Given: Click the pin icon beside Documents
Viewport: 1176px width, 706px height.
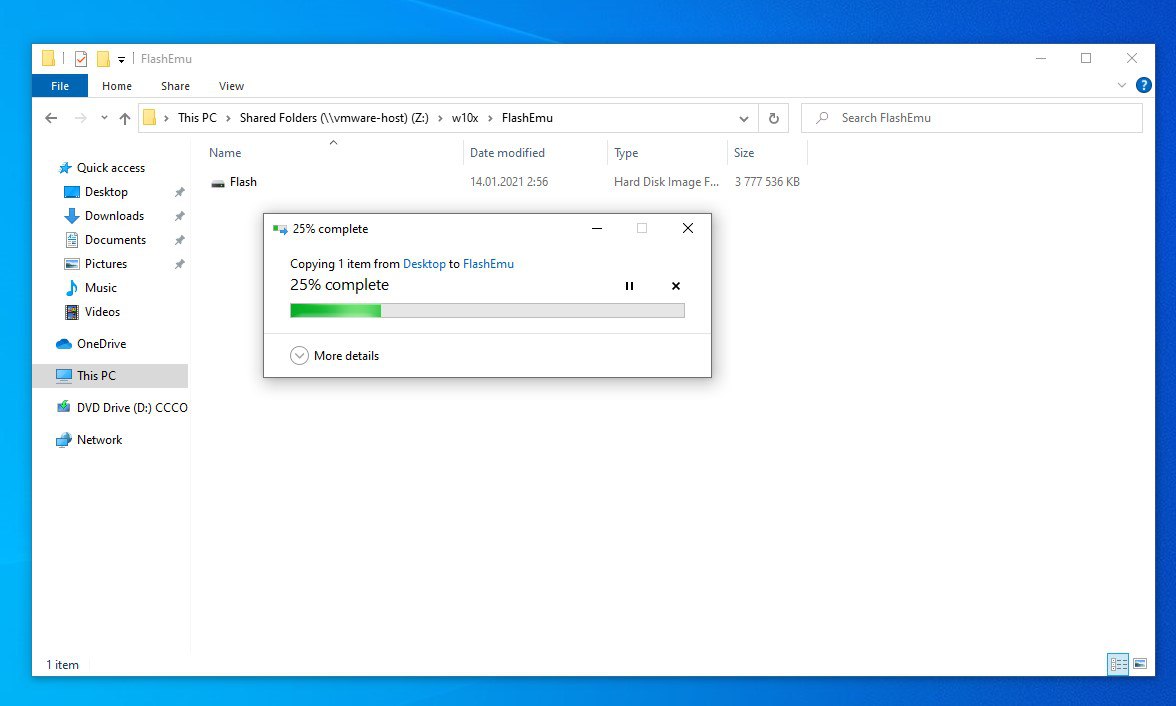Looking at the screenshot, I should click(179, 240).
